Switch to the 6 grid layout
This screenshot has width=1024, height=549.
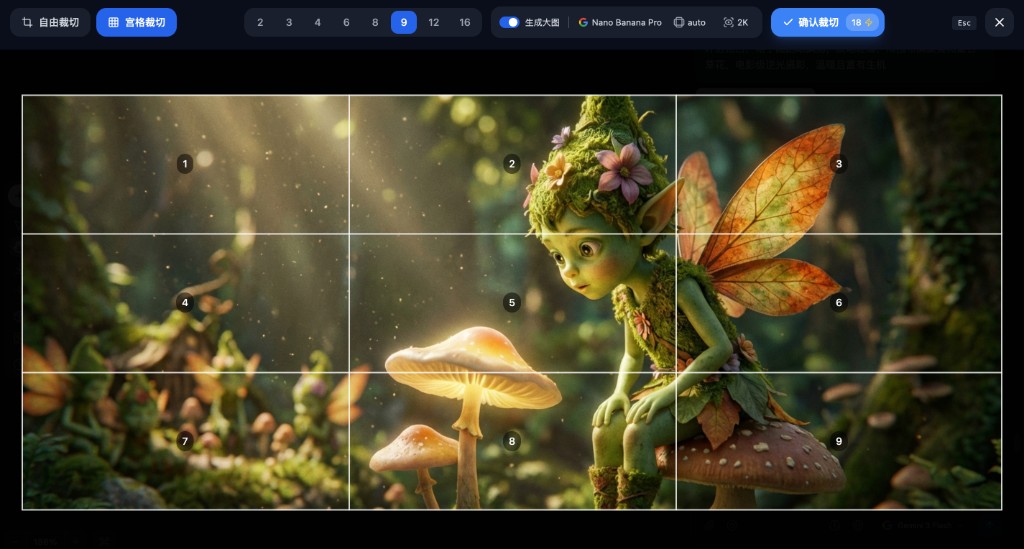tap(346, 22)
